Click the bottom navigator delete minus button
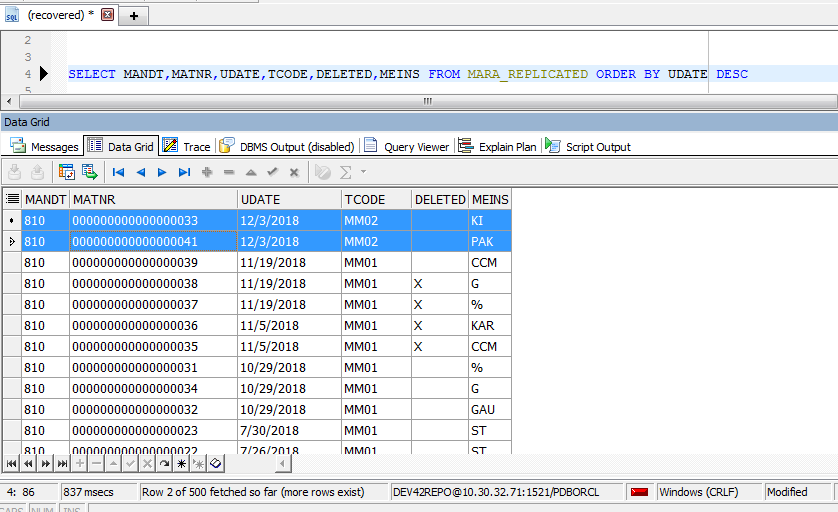This screenshot has height=512, width=838. (x=97, y=463)
